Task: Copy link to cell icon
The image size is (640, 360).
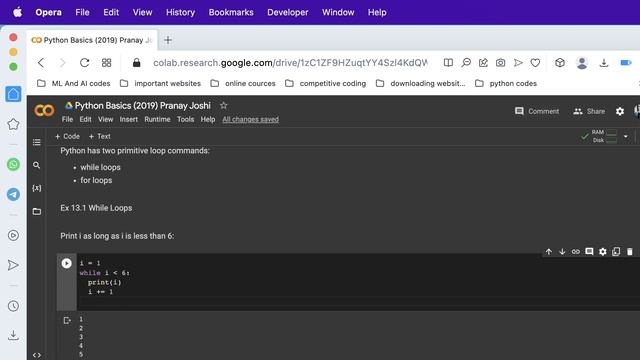Action: coord(576,251)
